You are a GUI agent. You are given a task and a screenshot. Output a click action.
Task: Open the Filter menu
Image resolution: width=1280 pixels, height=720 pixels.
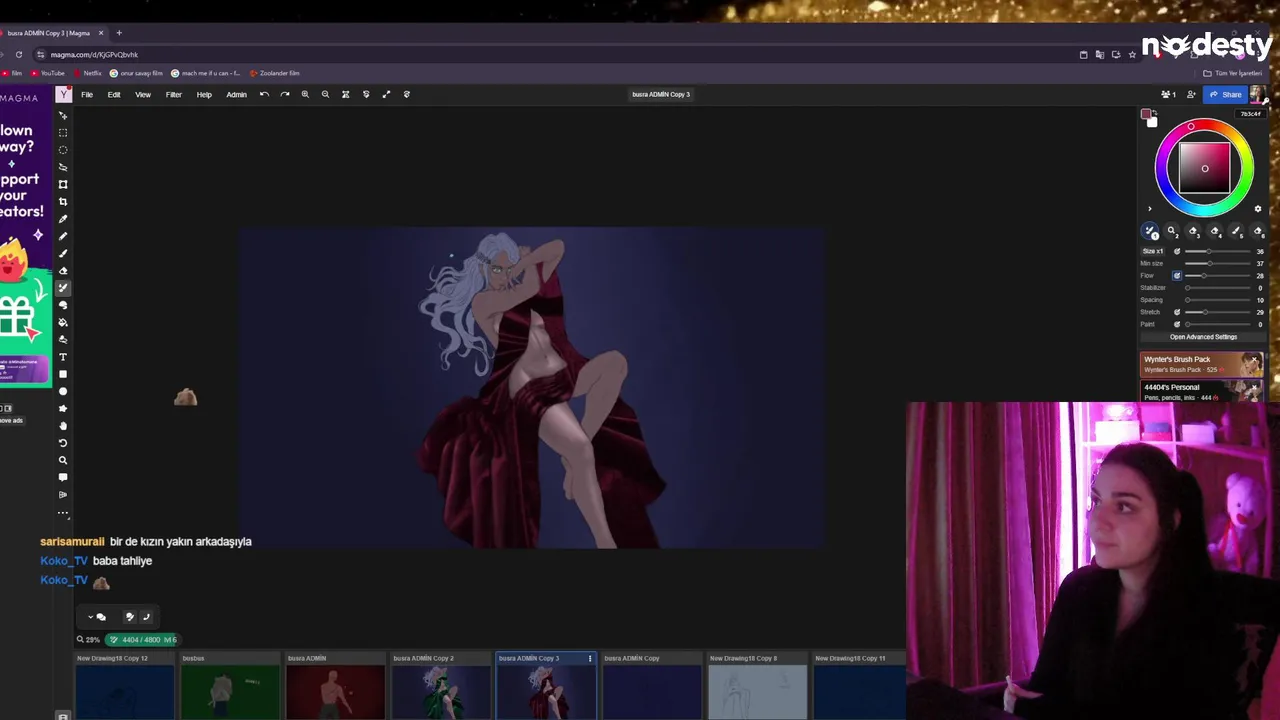[173, 94]
